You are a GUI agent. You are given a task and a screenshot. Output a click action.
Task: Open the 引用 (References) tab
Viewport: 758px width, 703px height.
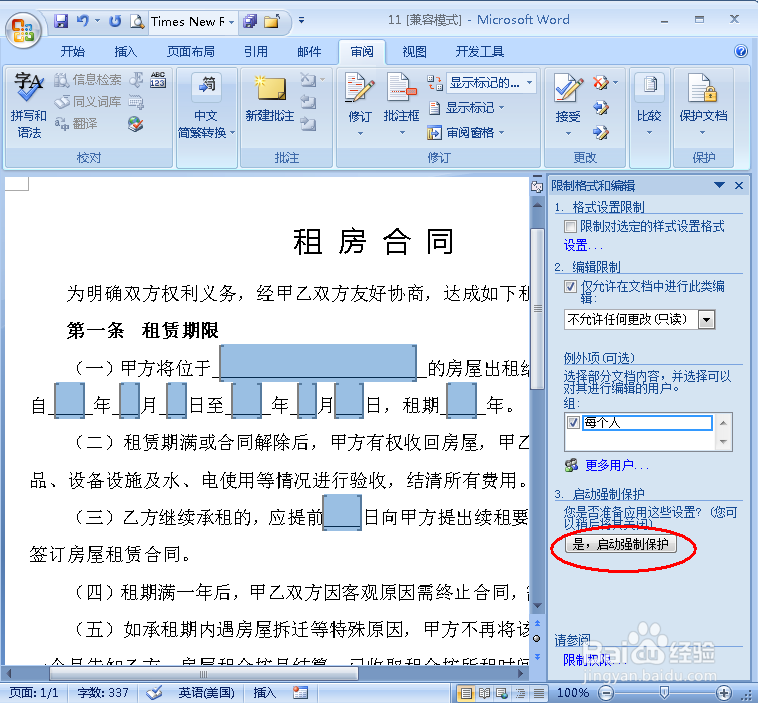point(256,51)
